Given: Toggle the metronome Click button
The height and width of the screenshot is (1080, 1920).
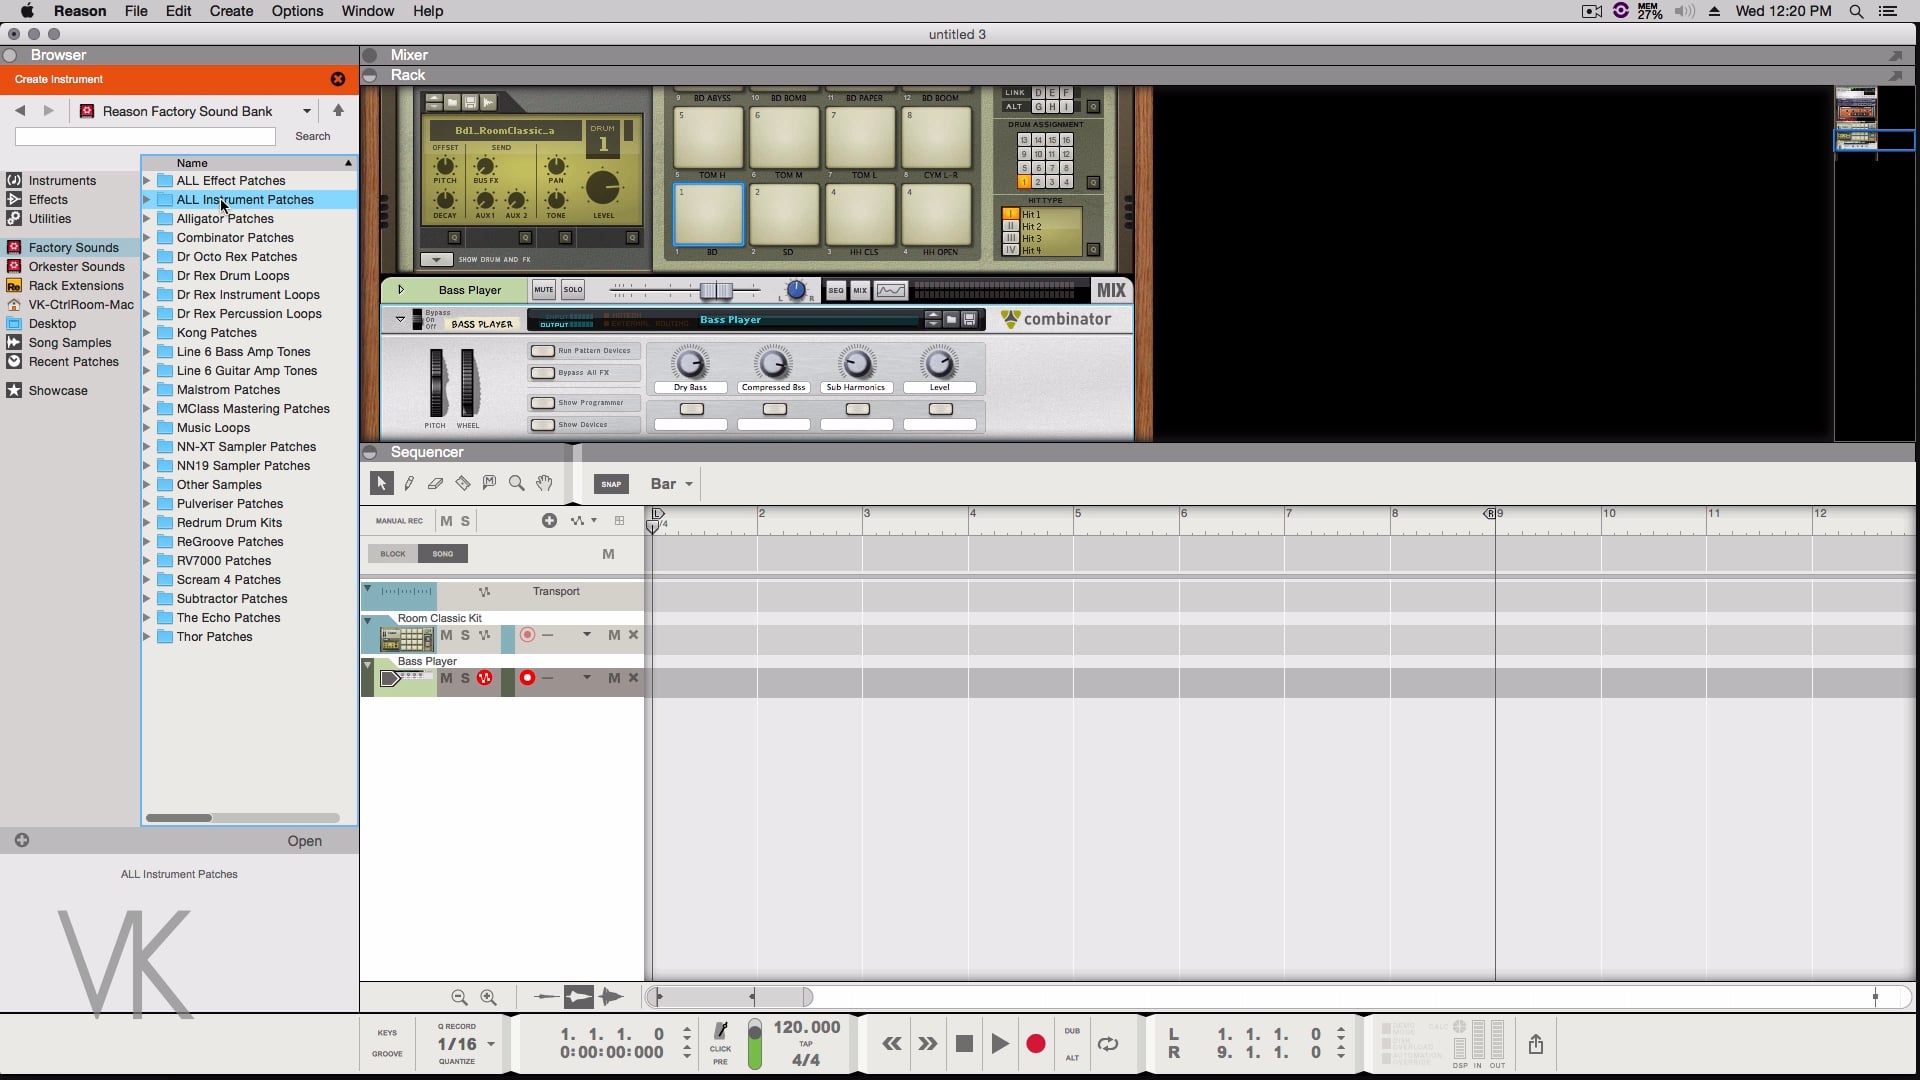Looking at the screenshot, I should (x=720, y=1032).
